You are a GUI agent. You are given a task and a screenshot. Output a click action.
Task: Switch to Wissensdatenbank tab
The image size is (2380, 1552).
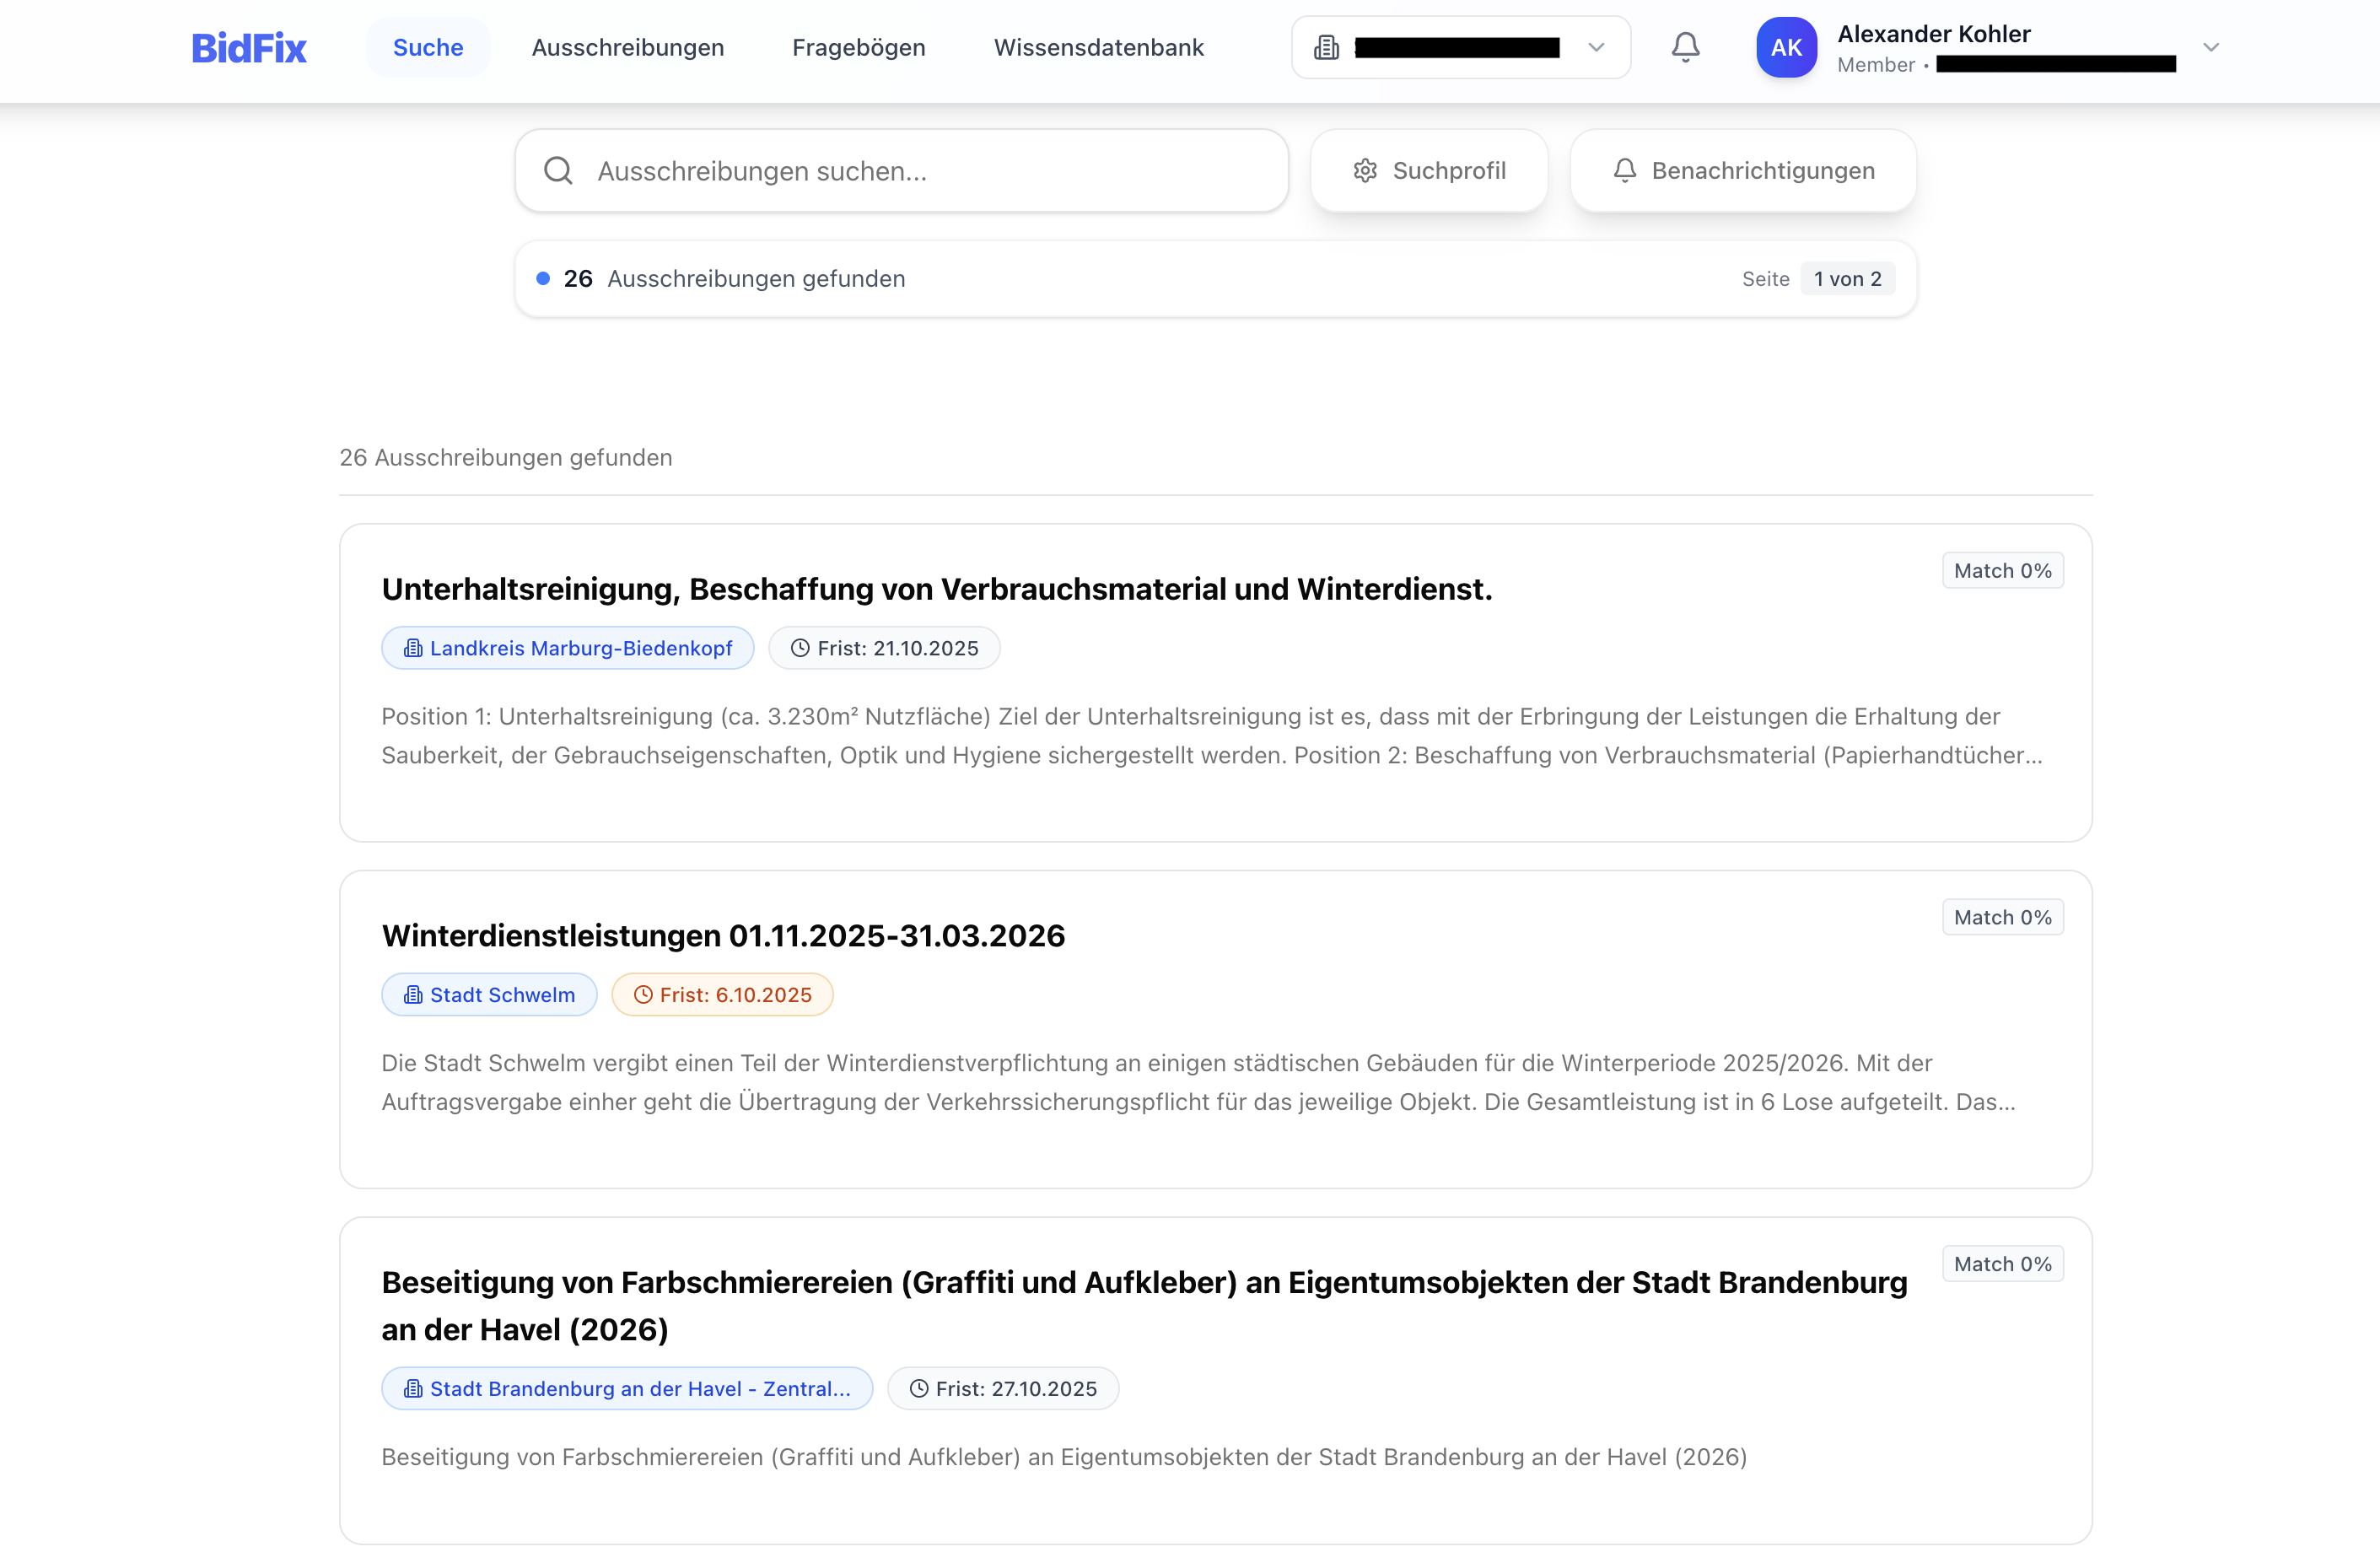(1098, 47)
